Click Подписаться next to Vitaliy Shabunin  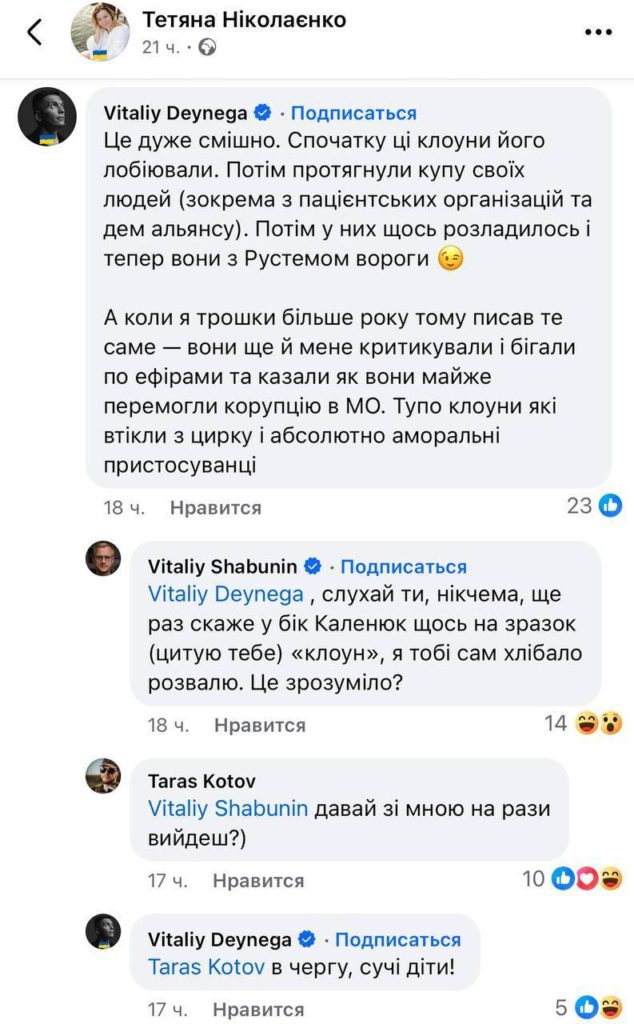tap(404, 567)
